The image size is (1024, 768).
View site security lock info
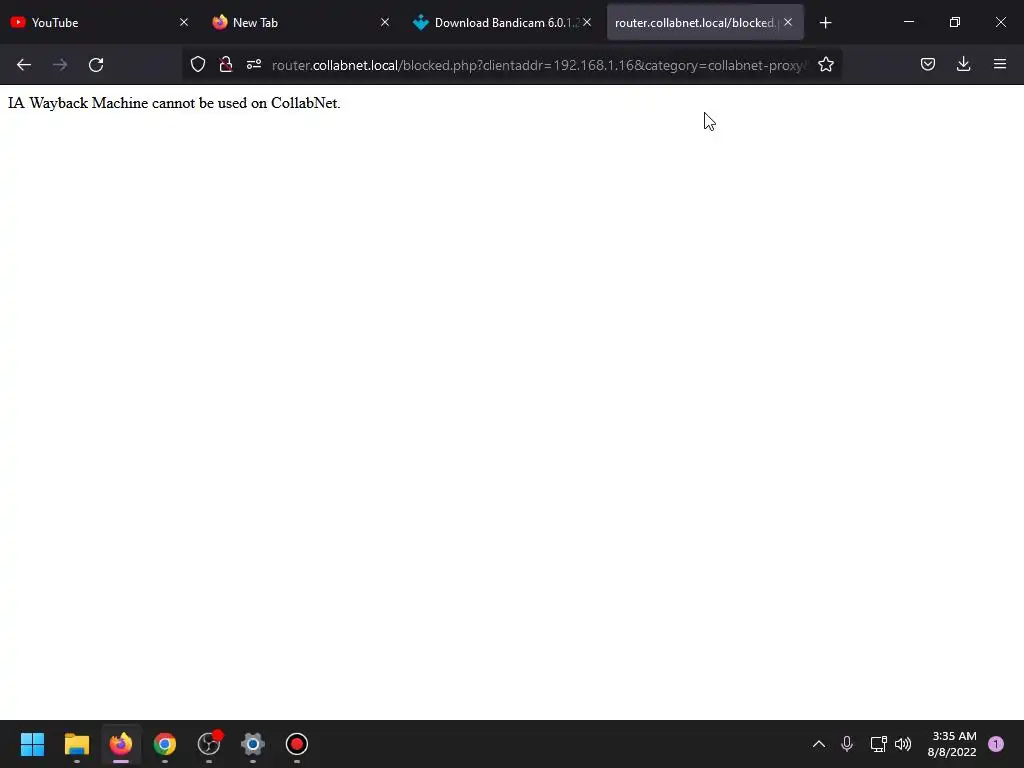pyautogui.click(x=226, y=64)
